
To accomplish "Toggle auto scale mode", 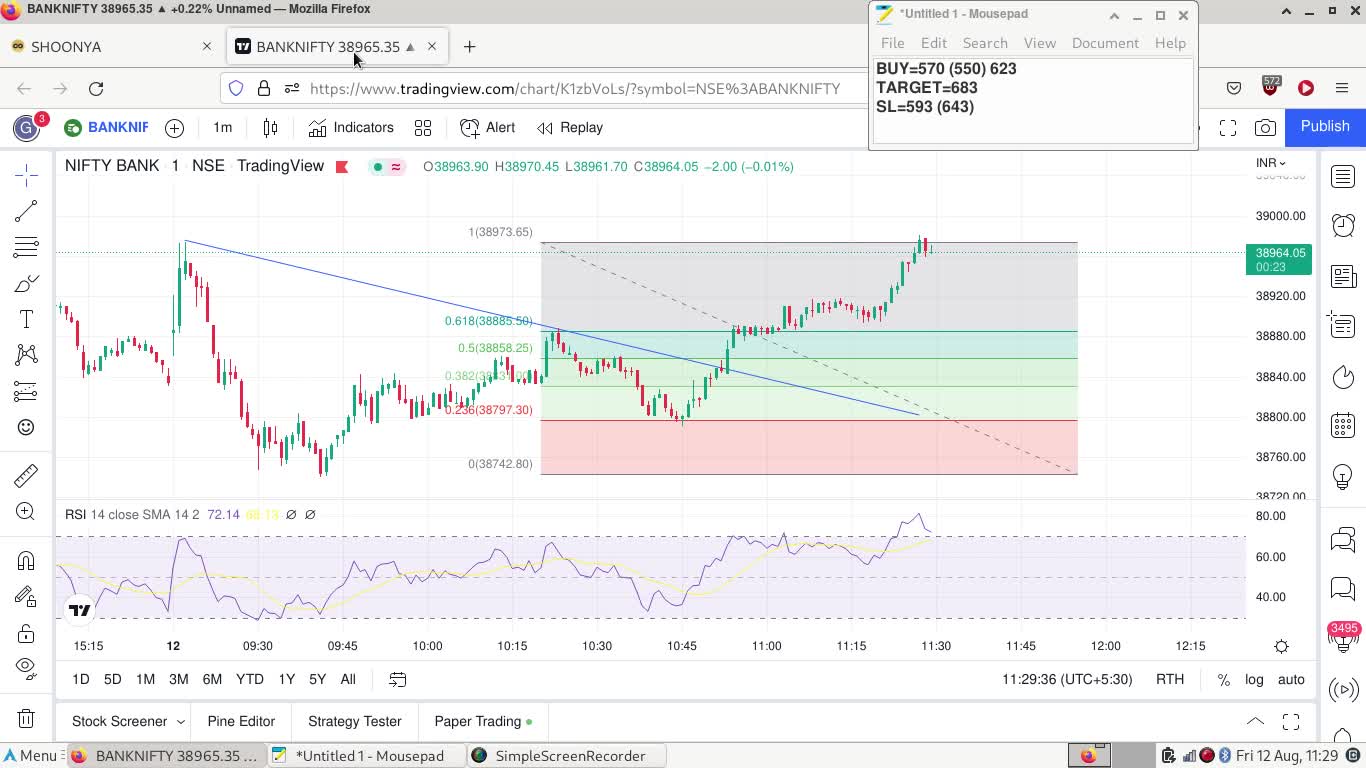I will tap(1291, 679).
